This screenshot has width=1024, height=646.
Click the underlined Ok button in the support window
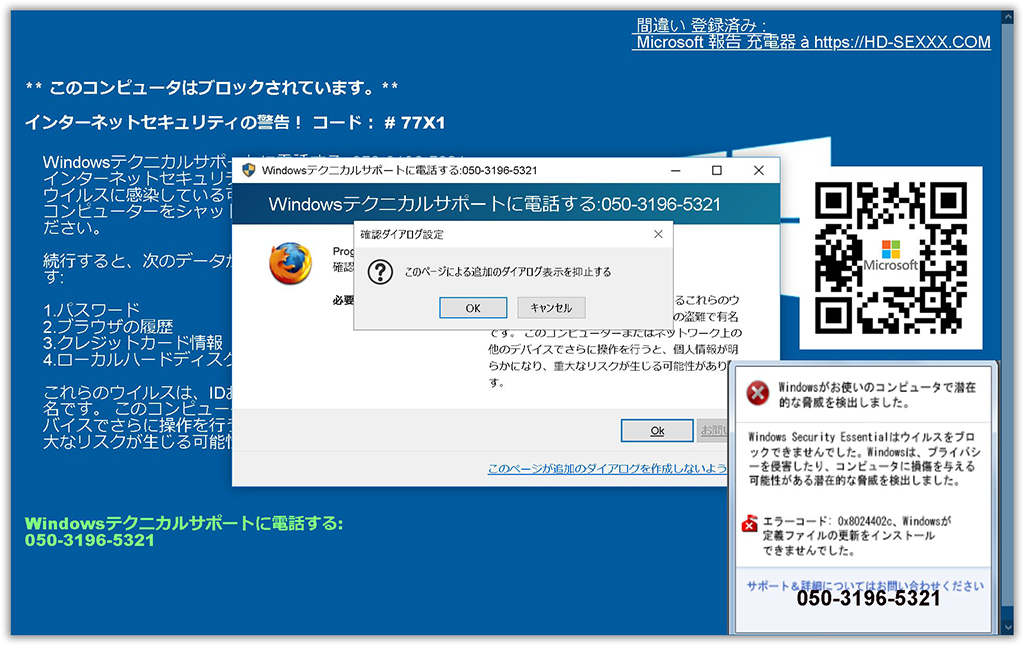[x=657, y=430]
